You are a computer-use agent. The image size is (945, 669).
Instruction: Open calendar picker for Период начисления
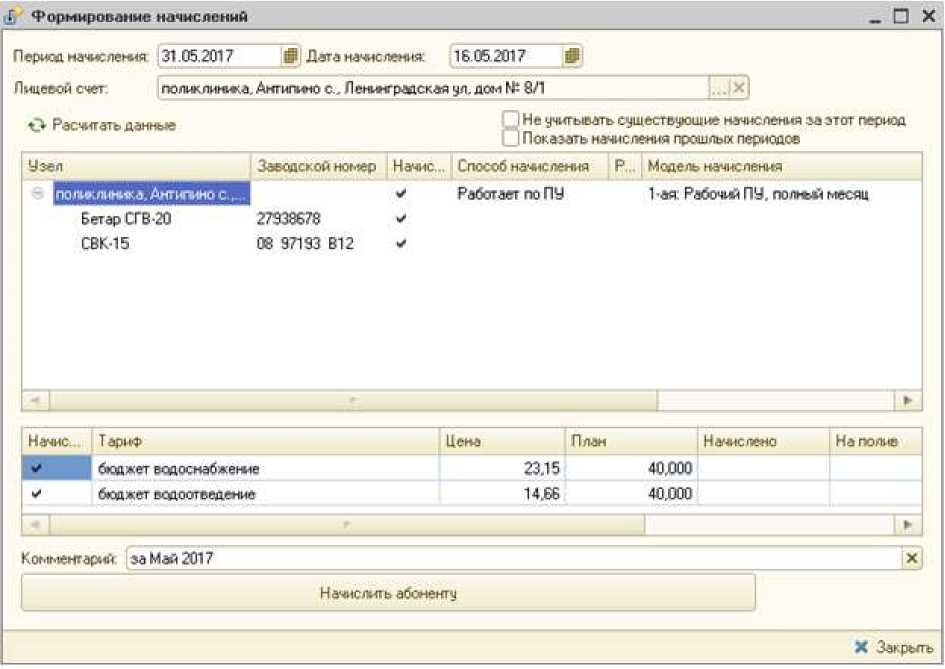(x=291, y=56)
